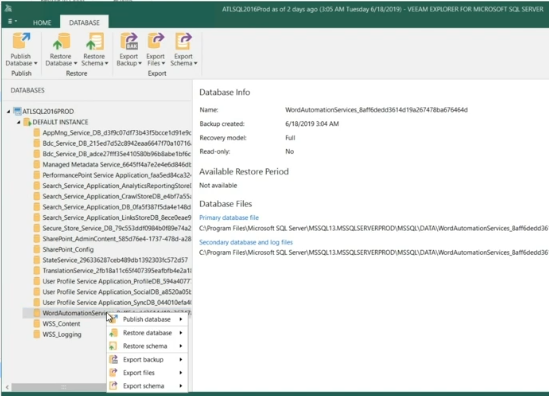Click the Export Schema ribbon icon
This screenshot has height=396, width=549.
pyautogui.click(x=183, y=41)
